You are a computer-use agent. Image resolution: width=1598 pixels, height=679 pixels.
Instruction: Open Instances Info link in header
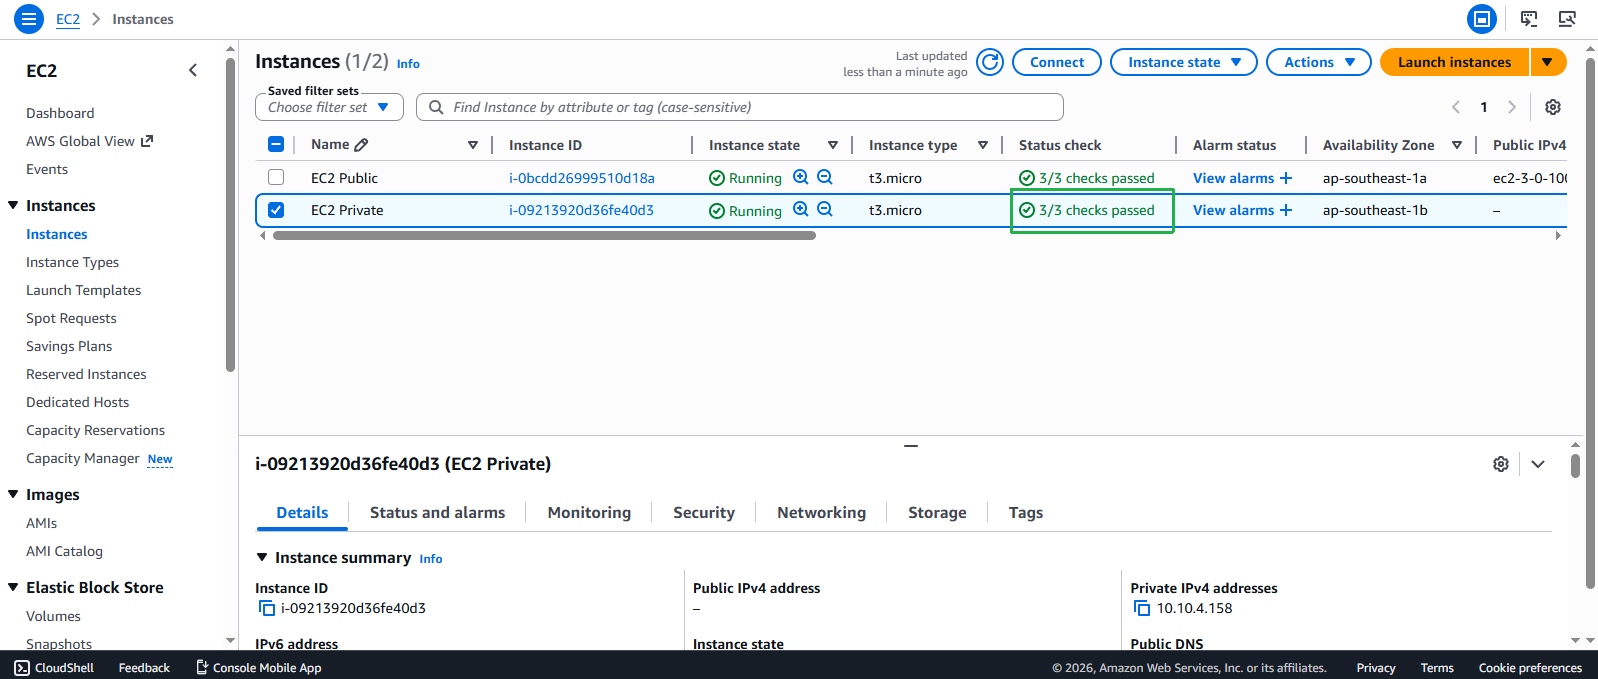[408, 63]
